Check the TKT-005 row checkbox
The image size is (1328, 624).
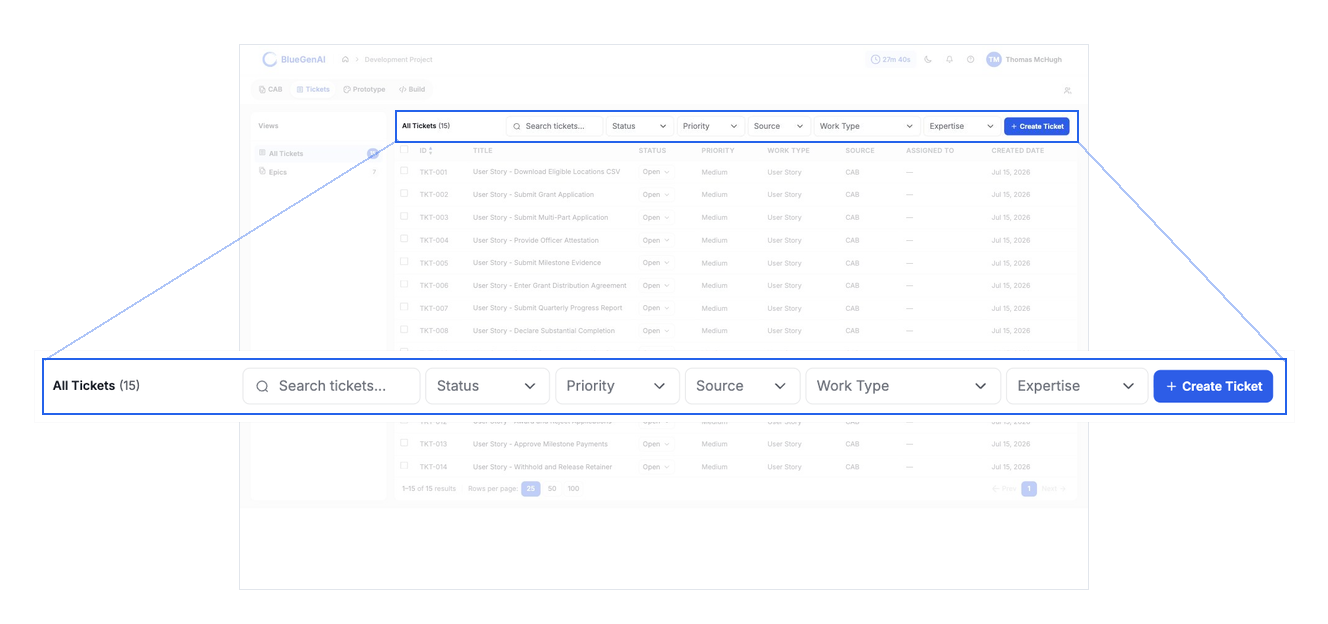point(405,262)
